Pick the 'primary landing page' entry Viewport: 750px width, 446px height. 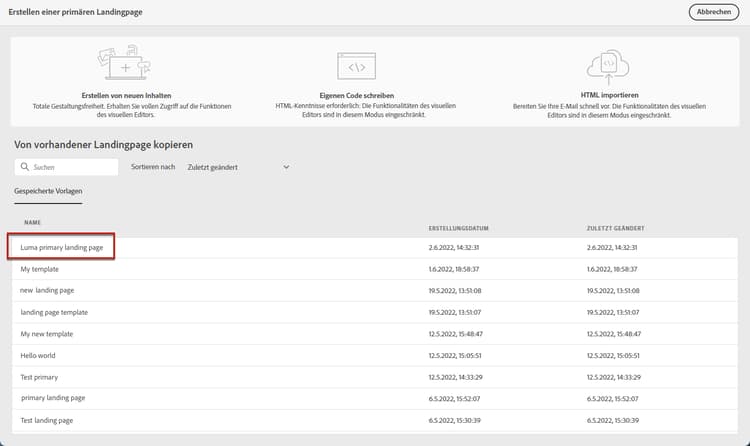pos(53,398)
